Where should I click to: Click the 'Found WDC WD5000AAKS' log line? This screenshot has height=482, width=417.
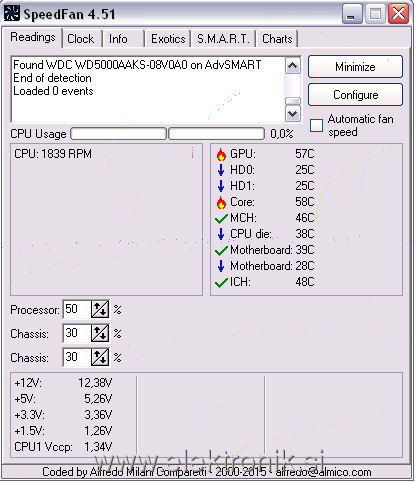click(137, 65)
